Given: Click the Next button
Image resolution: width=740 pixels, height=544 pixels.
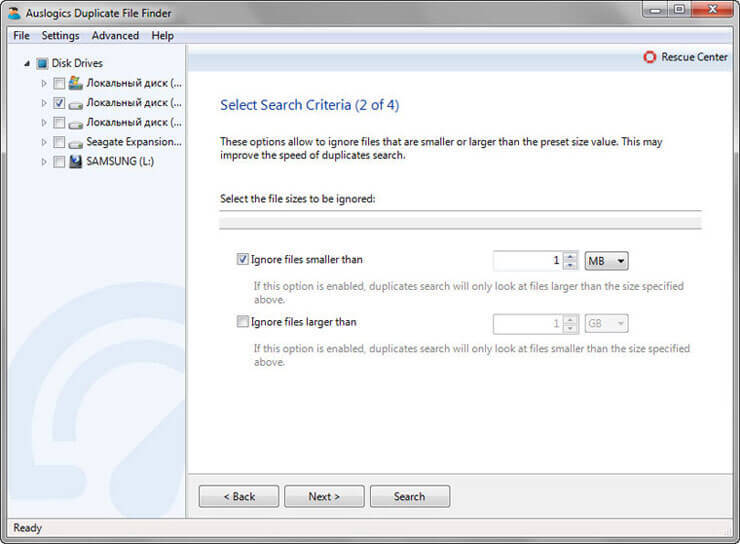Looking at the screenshot, I should (x=323, y=496).
